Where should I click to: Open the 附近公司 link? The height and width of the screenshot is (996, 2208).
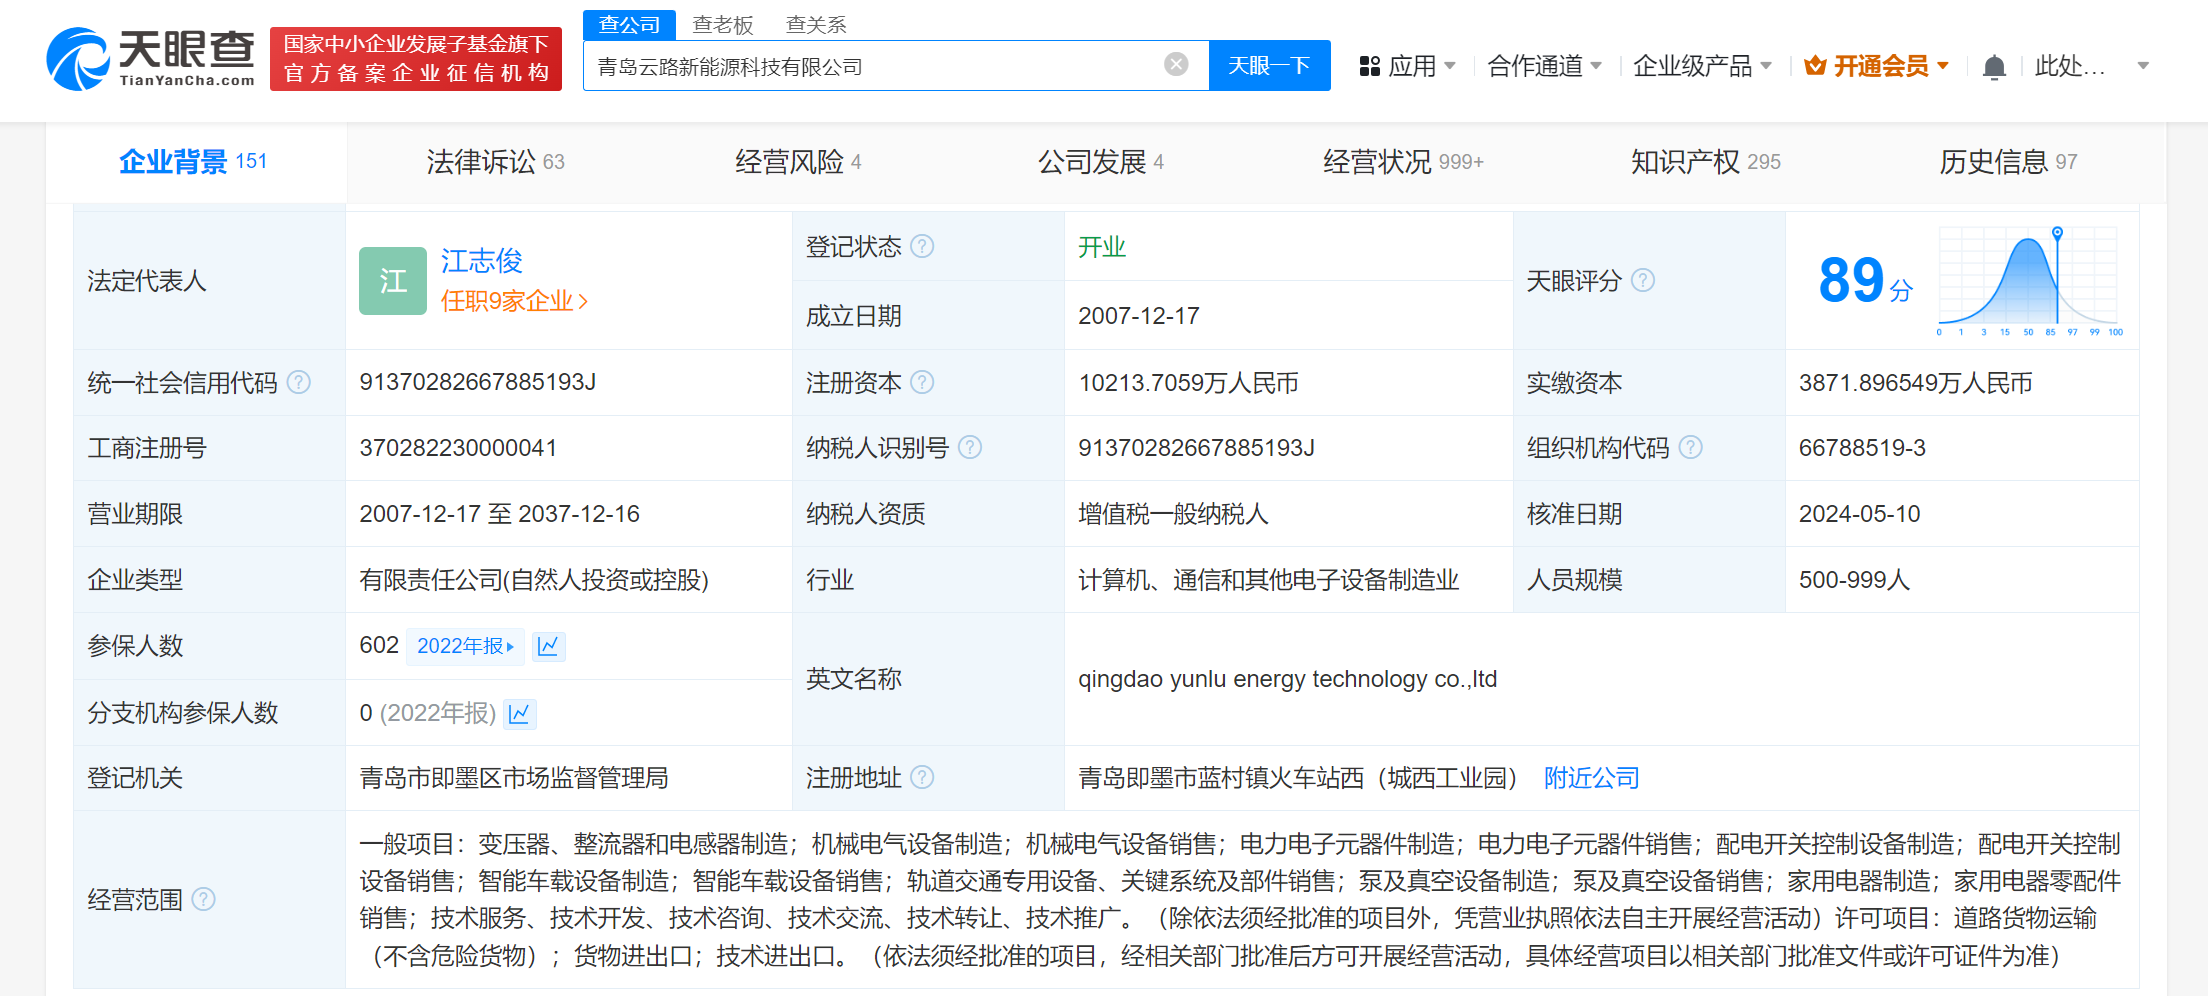[x=1591, y=778]
